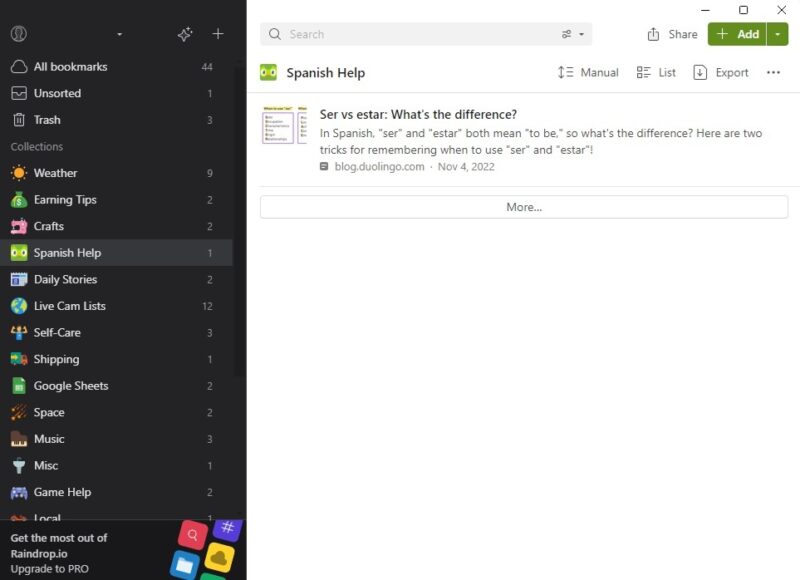Click the AI sparkle icon

click(x=185, y=34)
